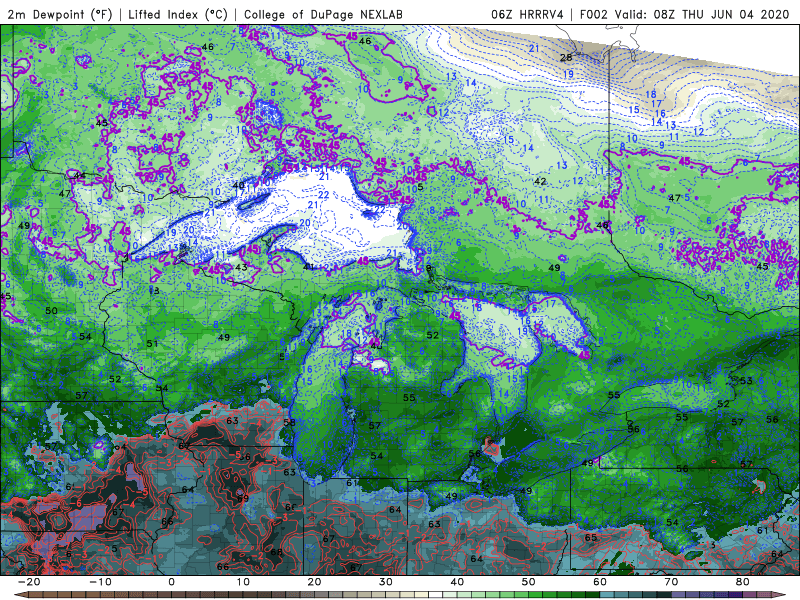The width and height of the screenshot is (800, 600).
Task: Click the black '58' dewpoint value by Lake Michigan
Action: (289, 422)
